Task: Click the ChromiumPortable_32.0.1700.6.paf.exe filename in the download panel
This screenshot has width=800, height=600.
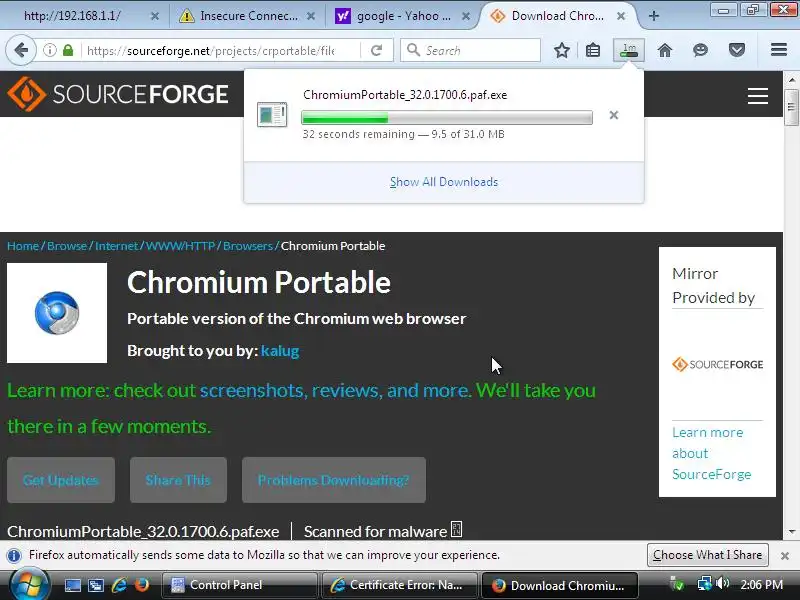Action: point(405,95)
